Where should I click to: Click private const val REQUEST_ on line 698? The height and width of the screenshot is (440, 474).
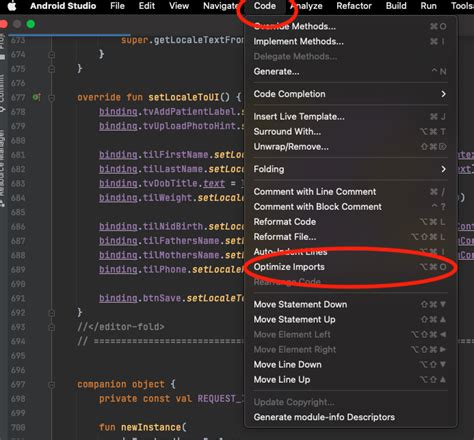(x=172, y=399)
